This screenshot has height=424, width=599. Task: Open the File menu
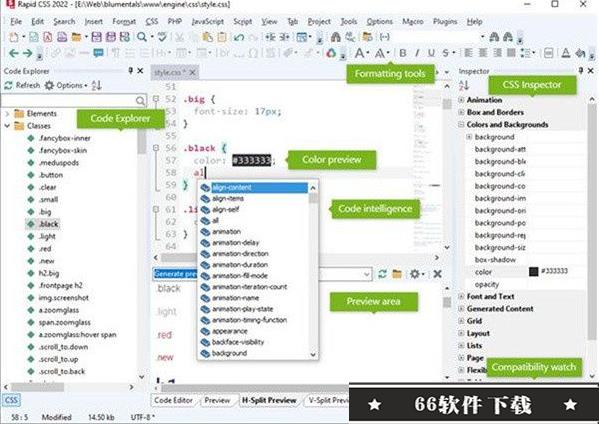coord(16,21)
